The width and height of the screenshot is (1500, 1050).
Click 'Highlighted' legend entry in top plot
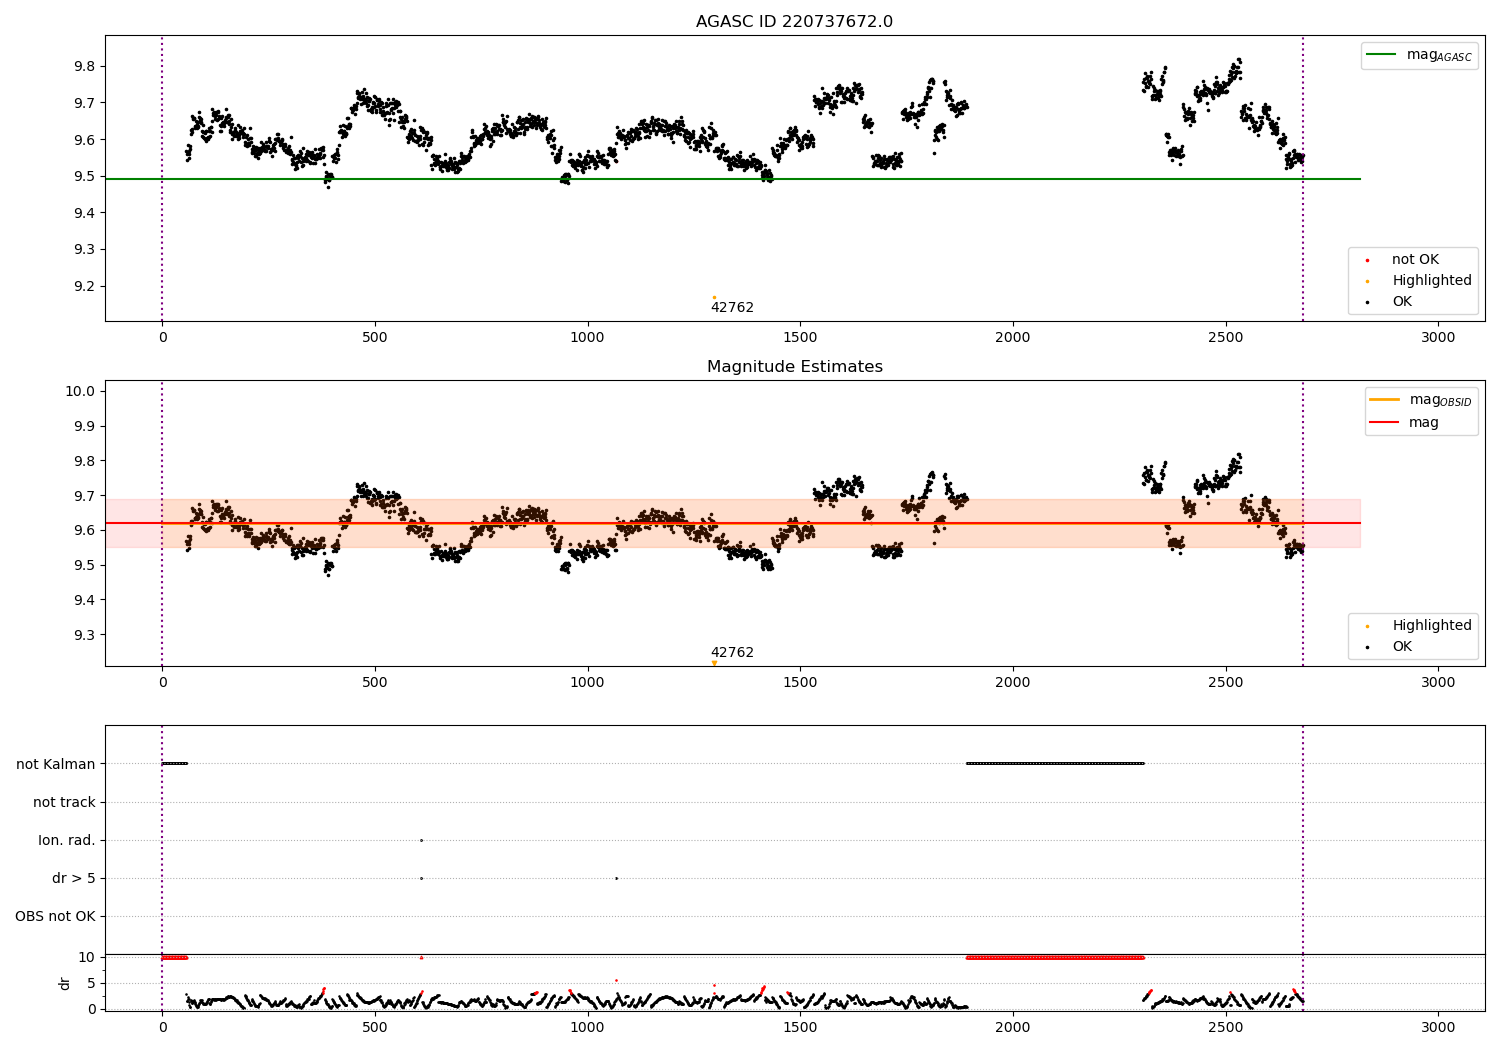pyautogui.click(x=1421, y=281)
